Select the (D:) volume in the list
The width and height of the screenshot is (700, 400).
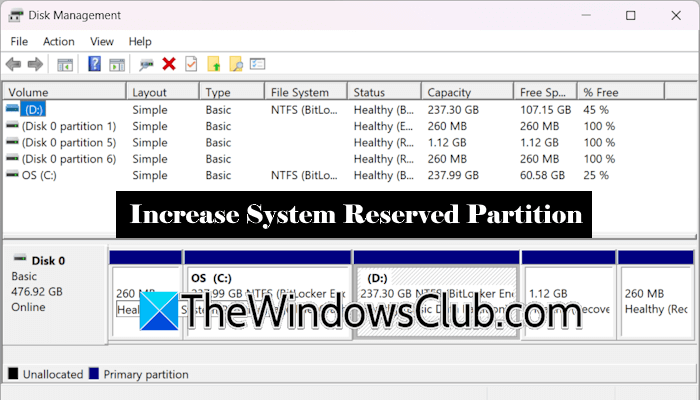click(x=34, y=109)
